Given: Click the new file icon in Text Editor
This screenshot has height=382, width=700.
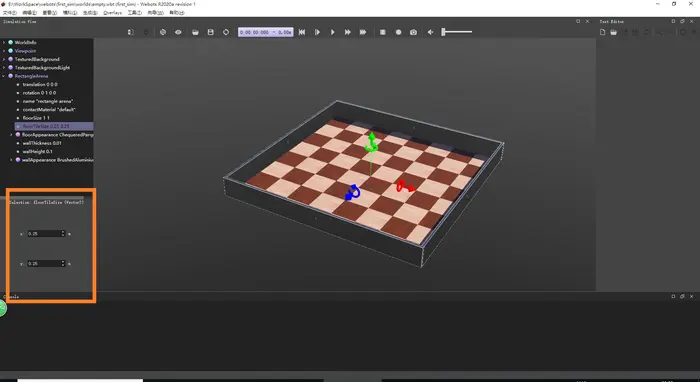Looking at the screenshot, I should tap(603, 32).
